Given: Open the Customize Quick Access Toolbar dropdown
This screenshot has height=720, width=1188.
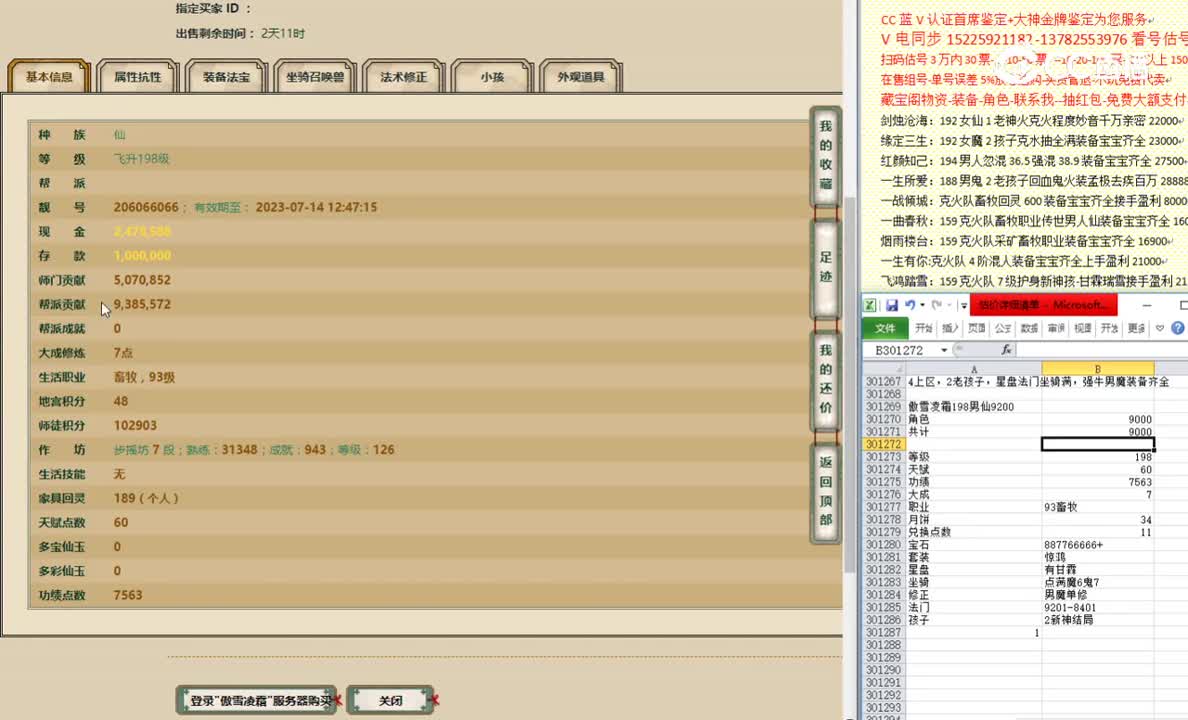Looking at the screenshot, I should click(x=962, y=306).
